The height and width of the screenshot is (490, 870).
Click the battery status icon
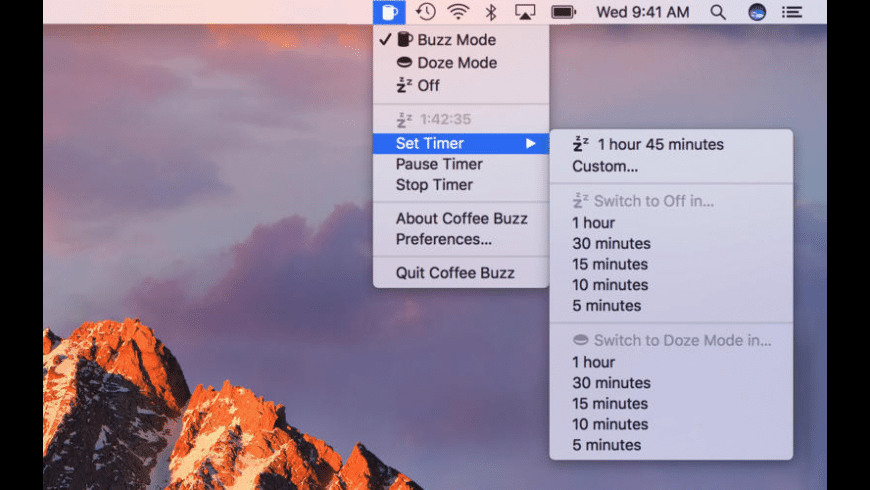pyautogui.click(x=563, y=12)
